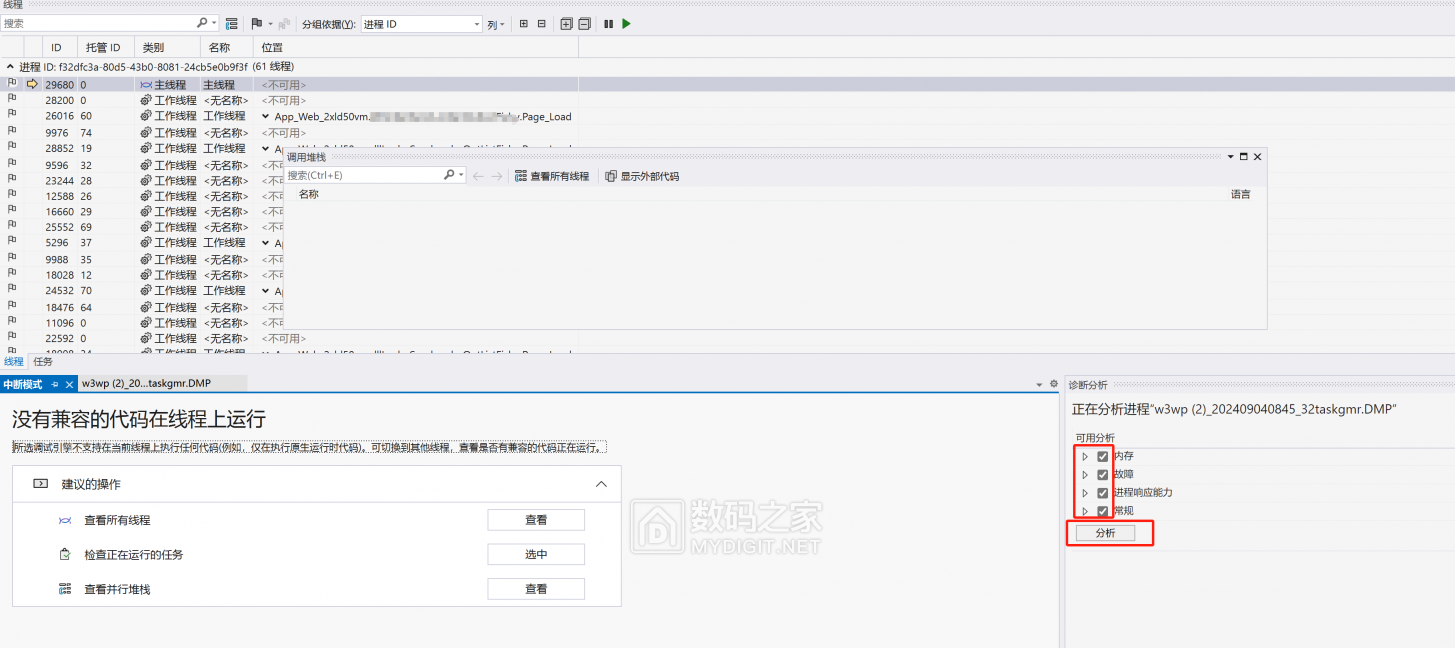This screenshot has width=1455, height=648.
Task: Switch to the 任务 bottom tab
Action: tap(43, 362)
